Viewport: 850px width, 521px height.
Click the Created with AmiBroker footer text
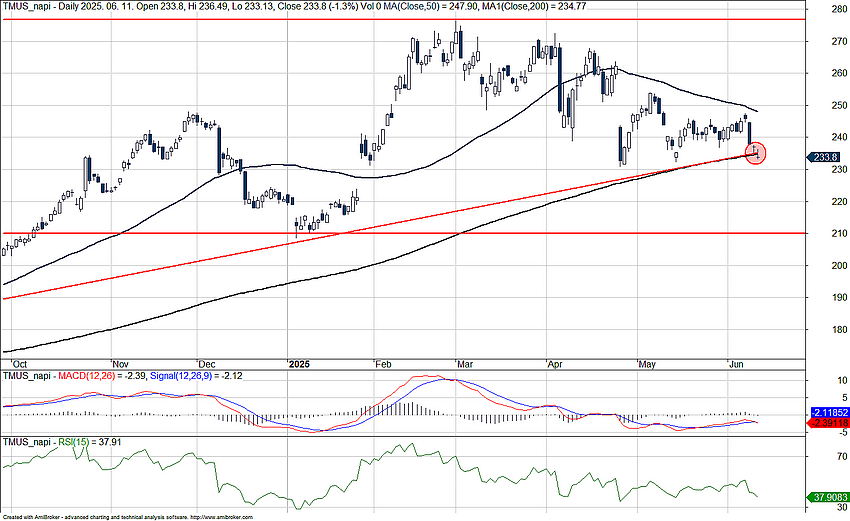pos(31,518)
